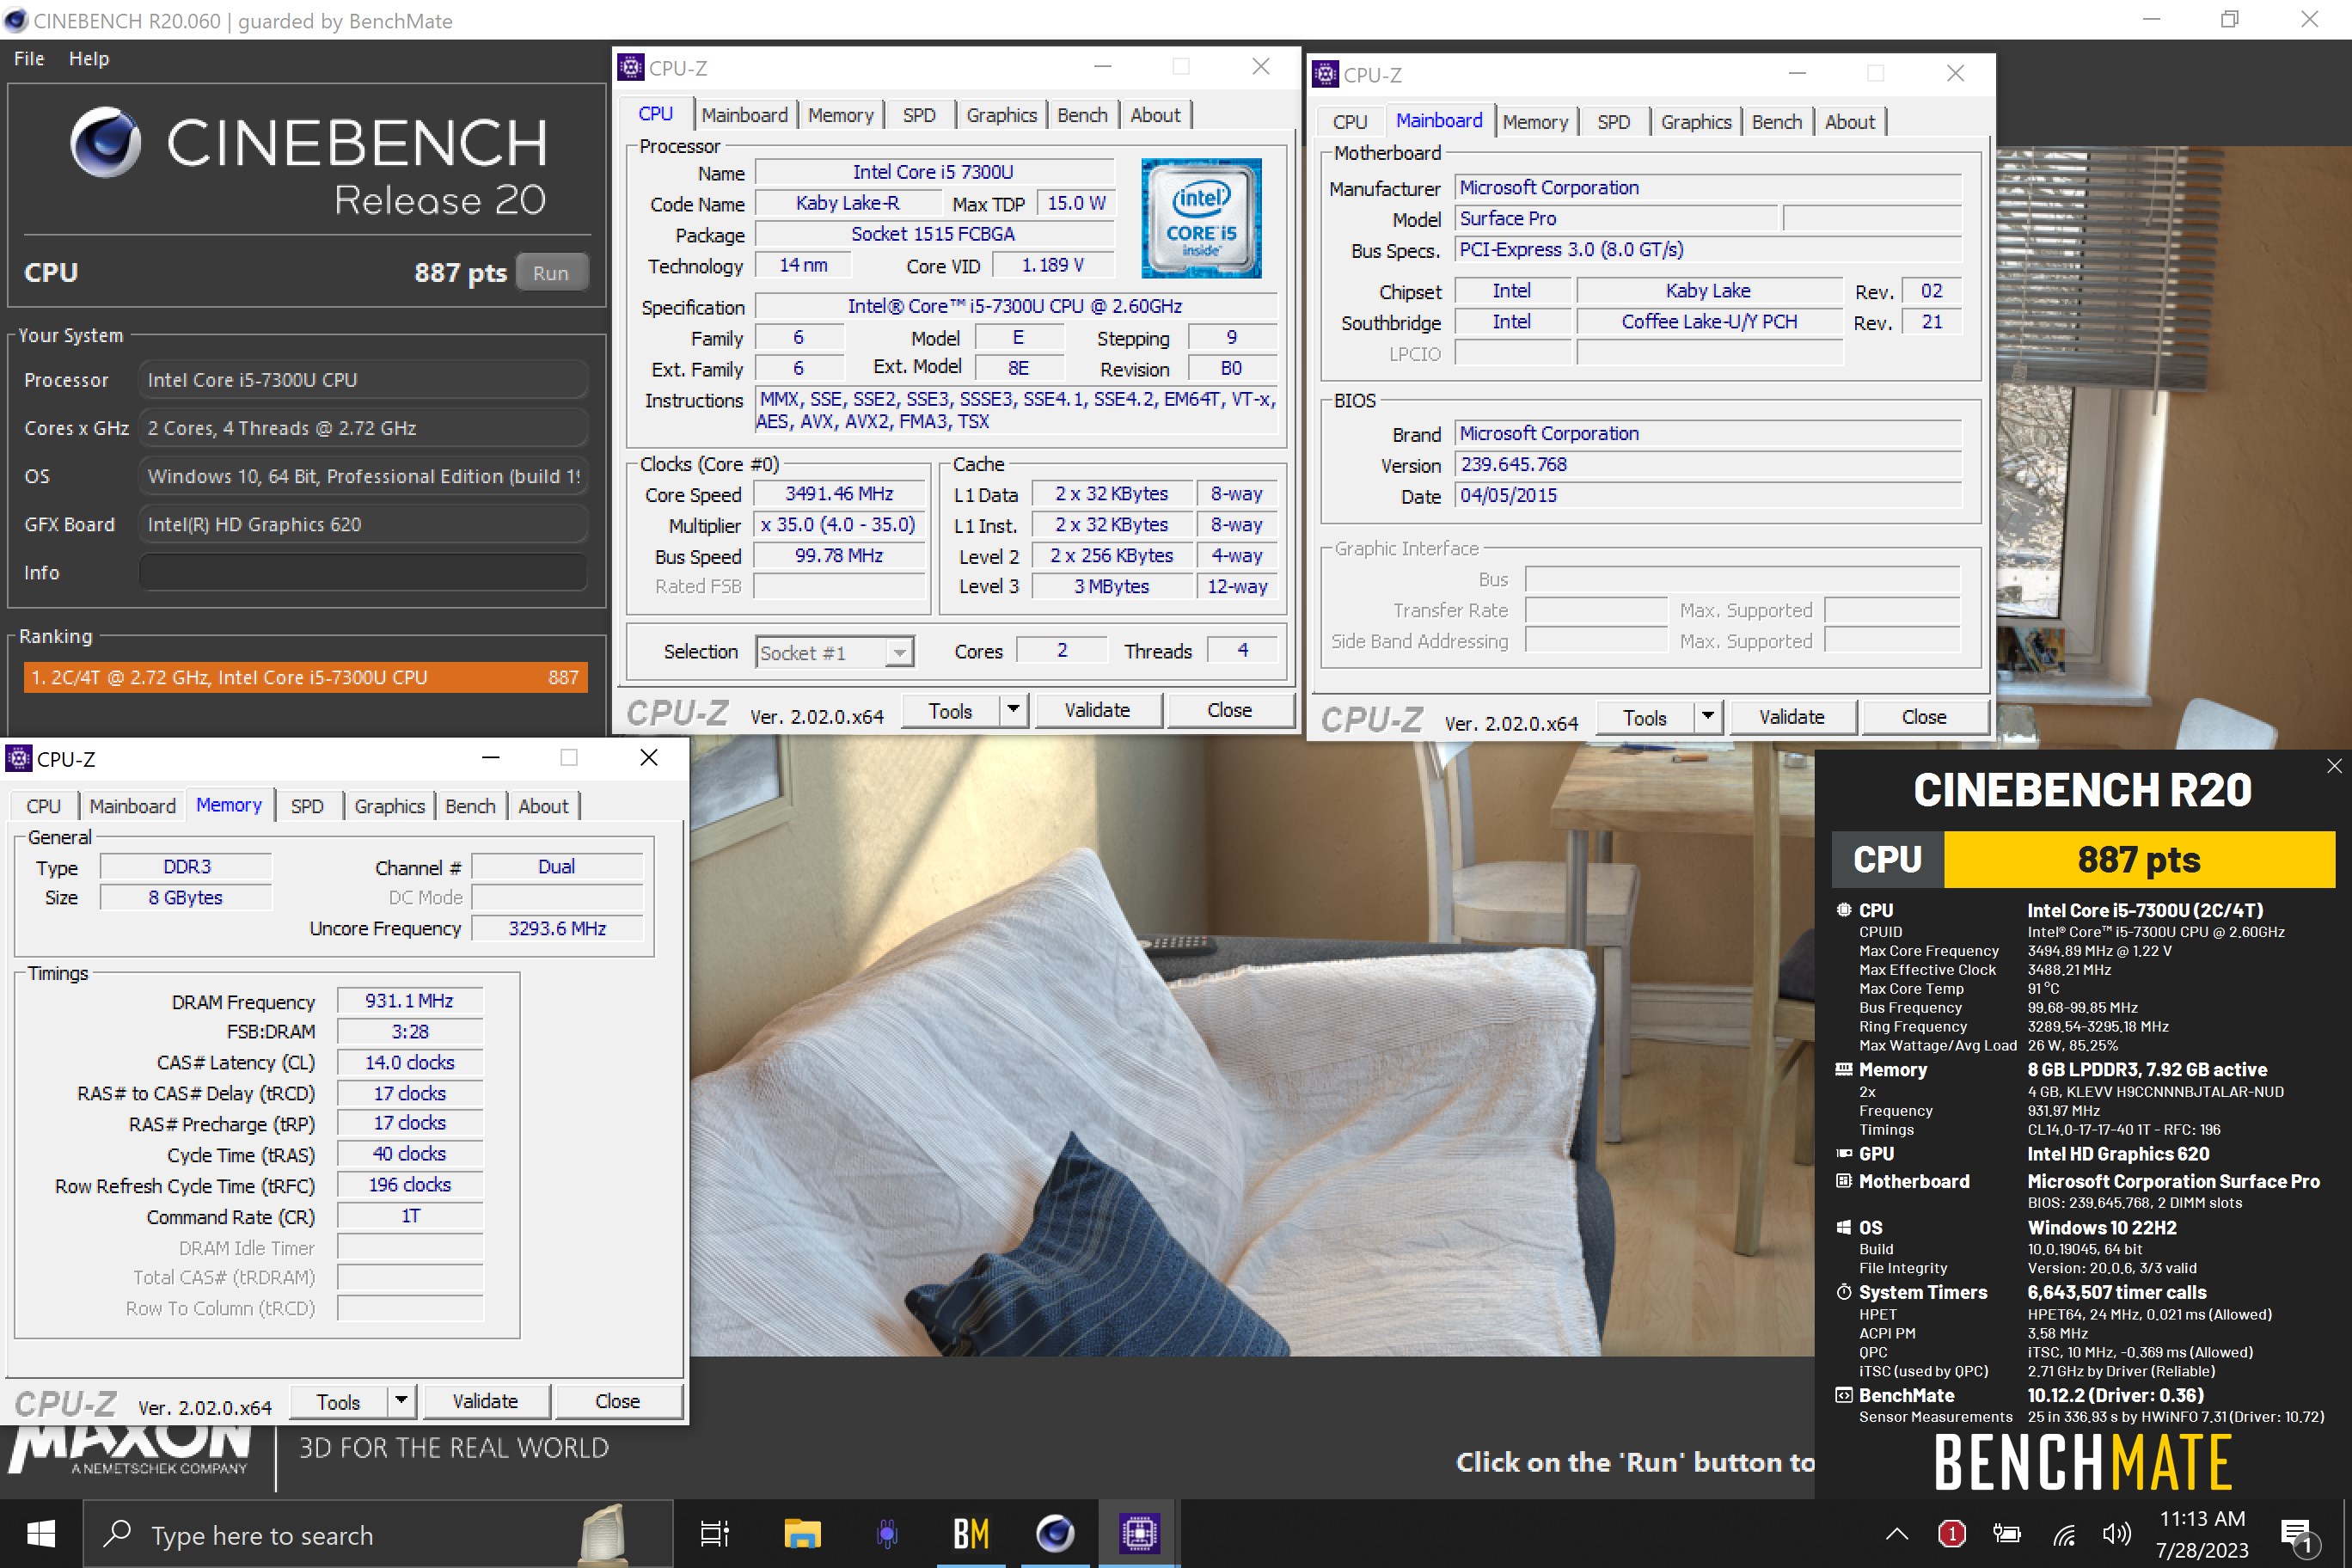Click the 239.645.768 BIOS Version value
This screenshot has height=1568, width=2352.
(x=1707, y=465)
